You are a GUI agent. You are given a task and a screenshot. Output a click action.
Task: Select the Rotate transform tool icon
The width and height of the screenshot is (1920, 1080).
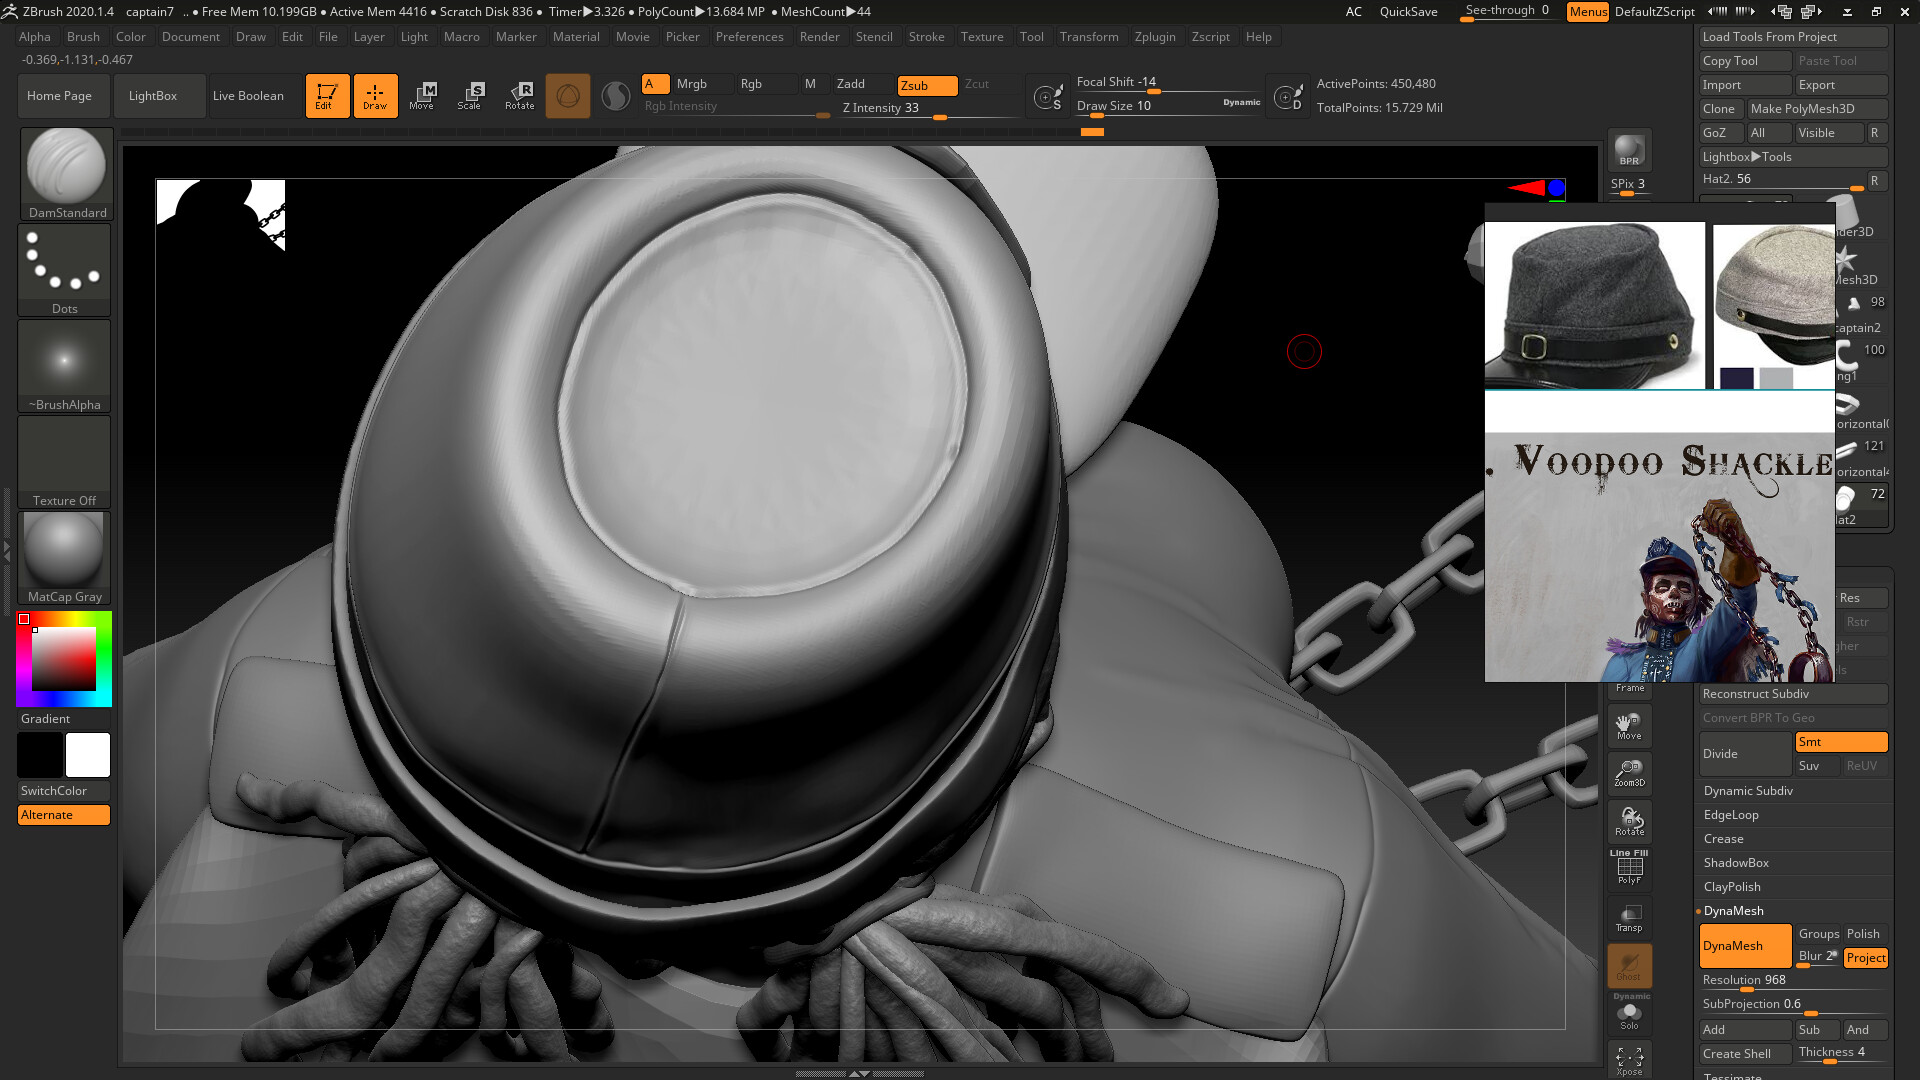(x=520, y=96)
